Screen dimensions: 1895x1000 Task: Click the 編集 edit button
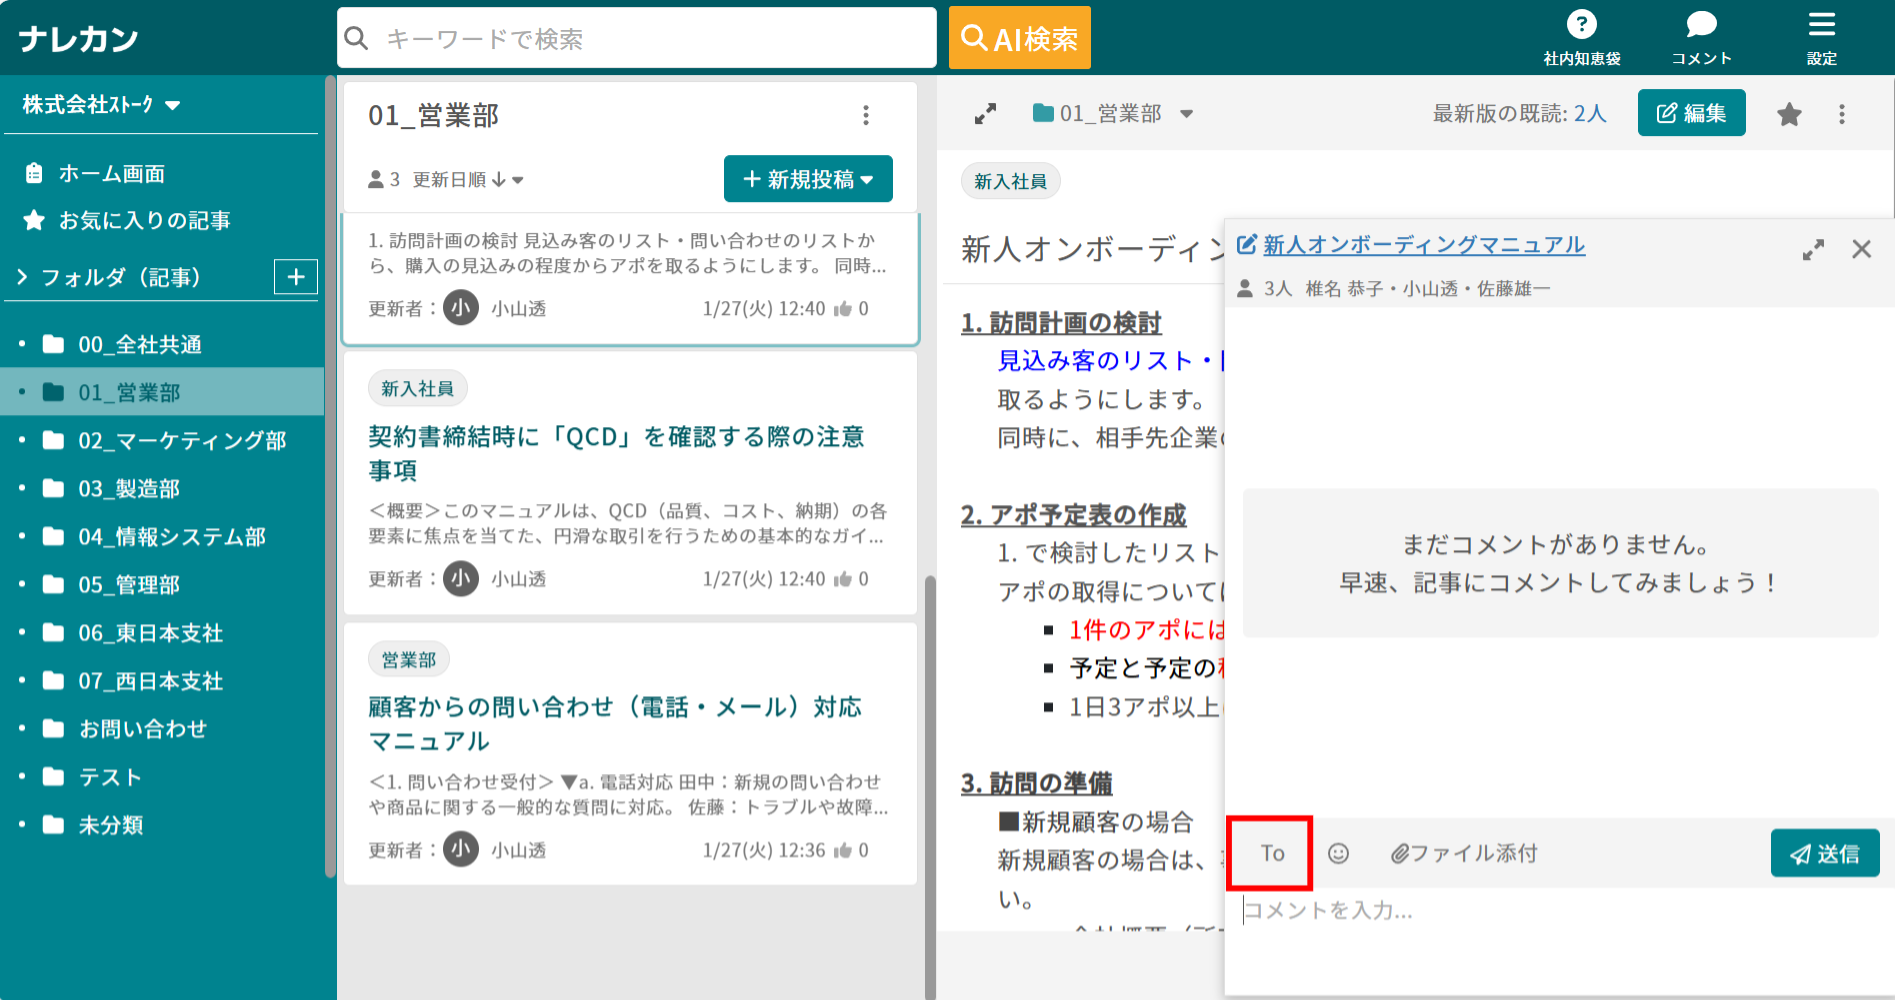1691,112
